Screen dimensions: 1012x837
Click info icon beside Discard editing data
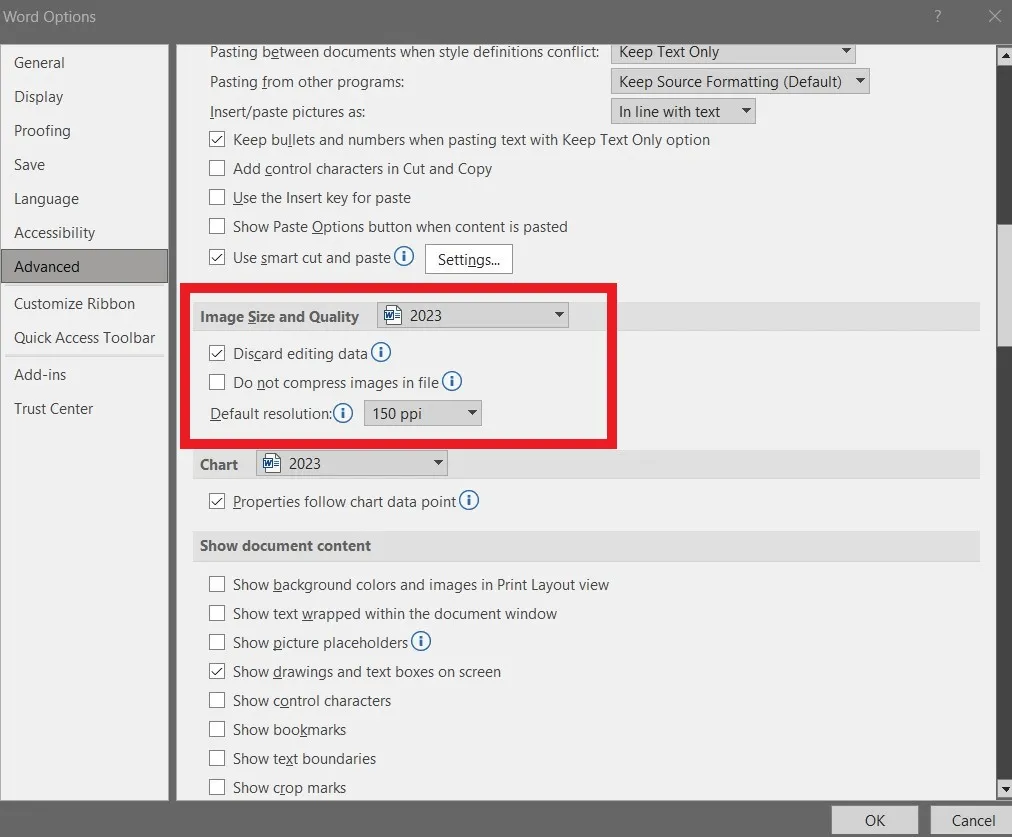point(381,352)
